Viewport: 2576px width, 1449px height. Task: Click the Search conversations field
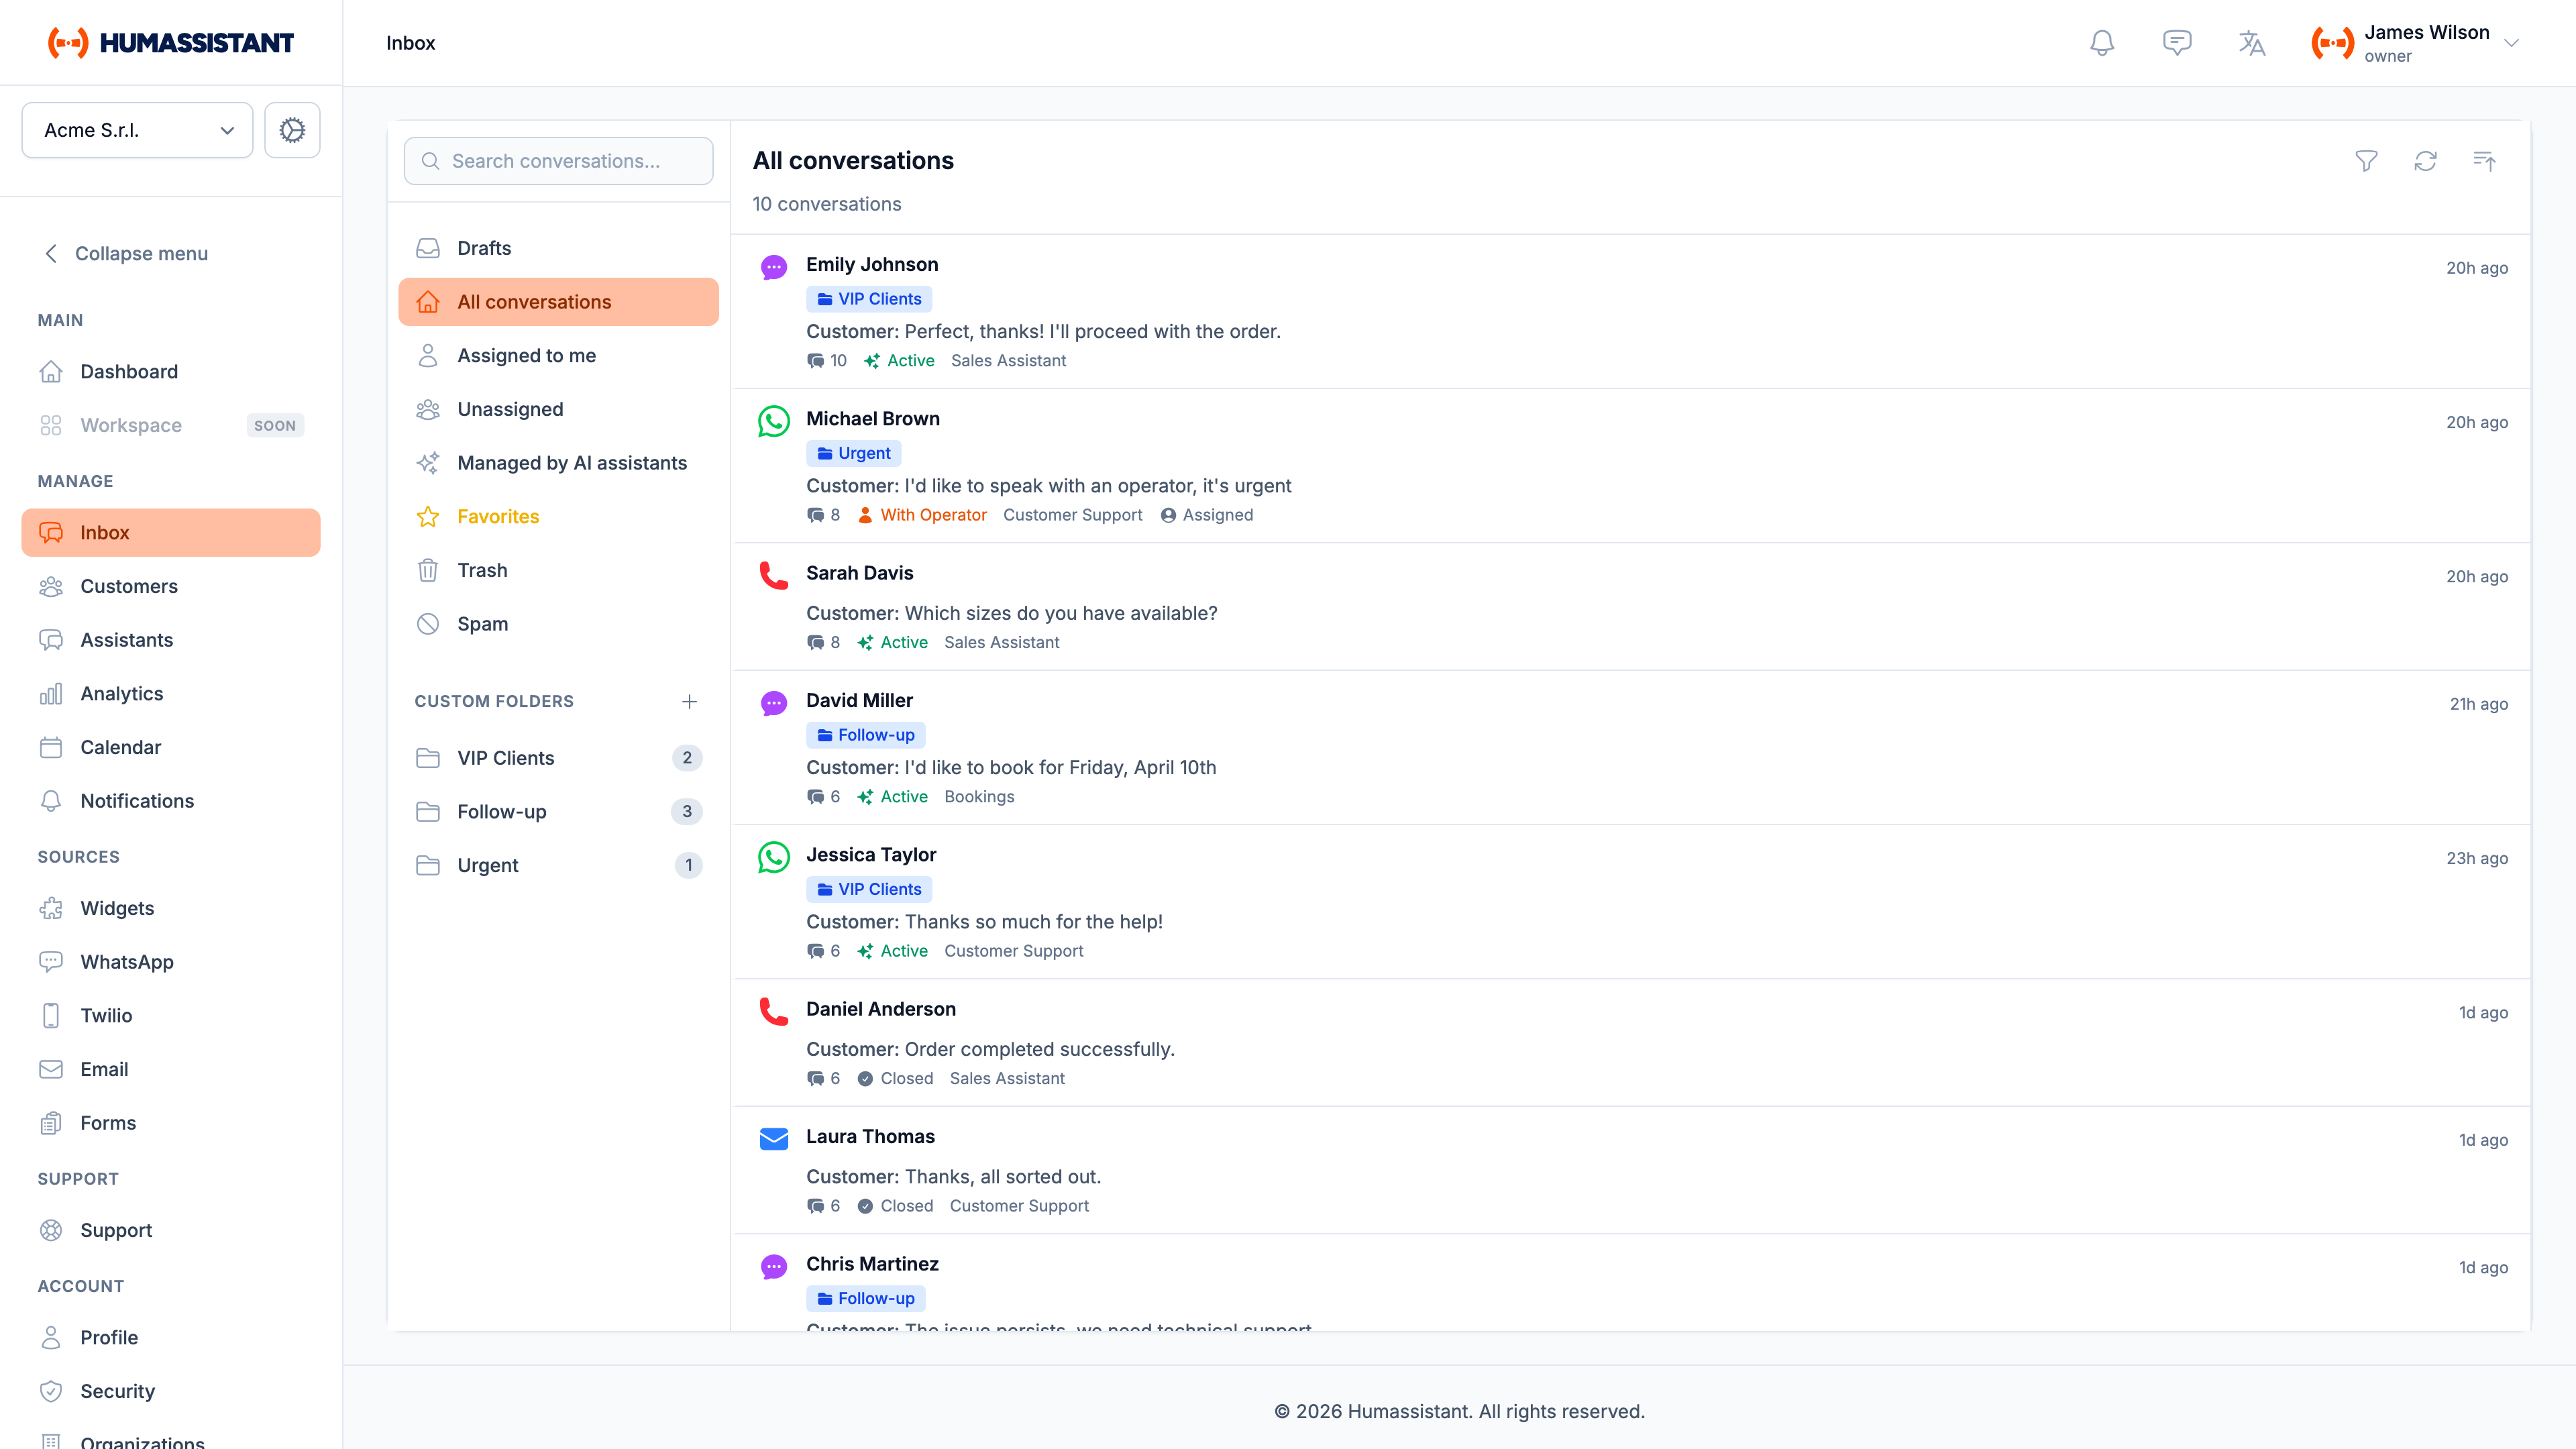(558, 161)
